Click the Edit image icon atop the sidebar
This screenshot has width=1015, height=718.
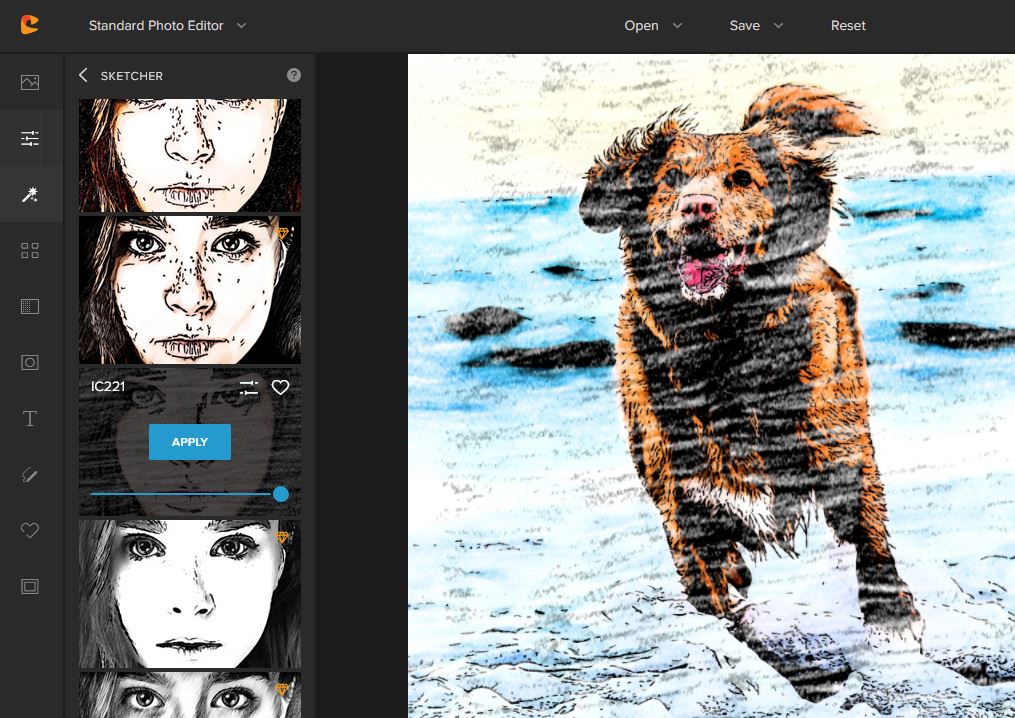click(30, 82)
